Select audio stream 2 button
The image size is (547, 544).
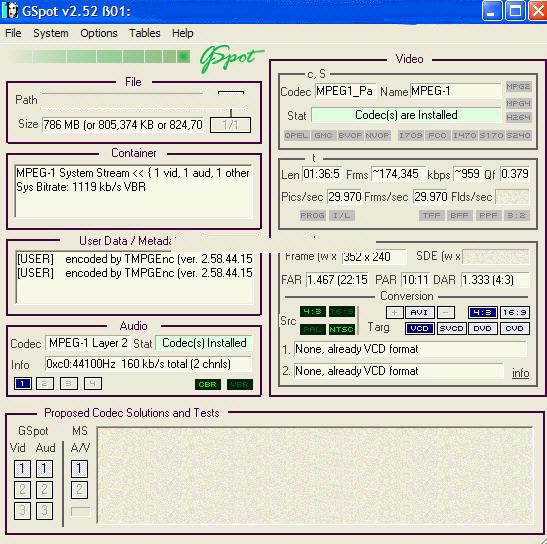point(45,384)
